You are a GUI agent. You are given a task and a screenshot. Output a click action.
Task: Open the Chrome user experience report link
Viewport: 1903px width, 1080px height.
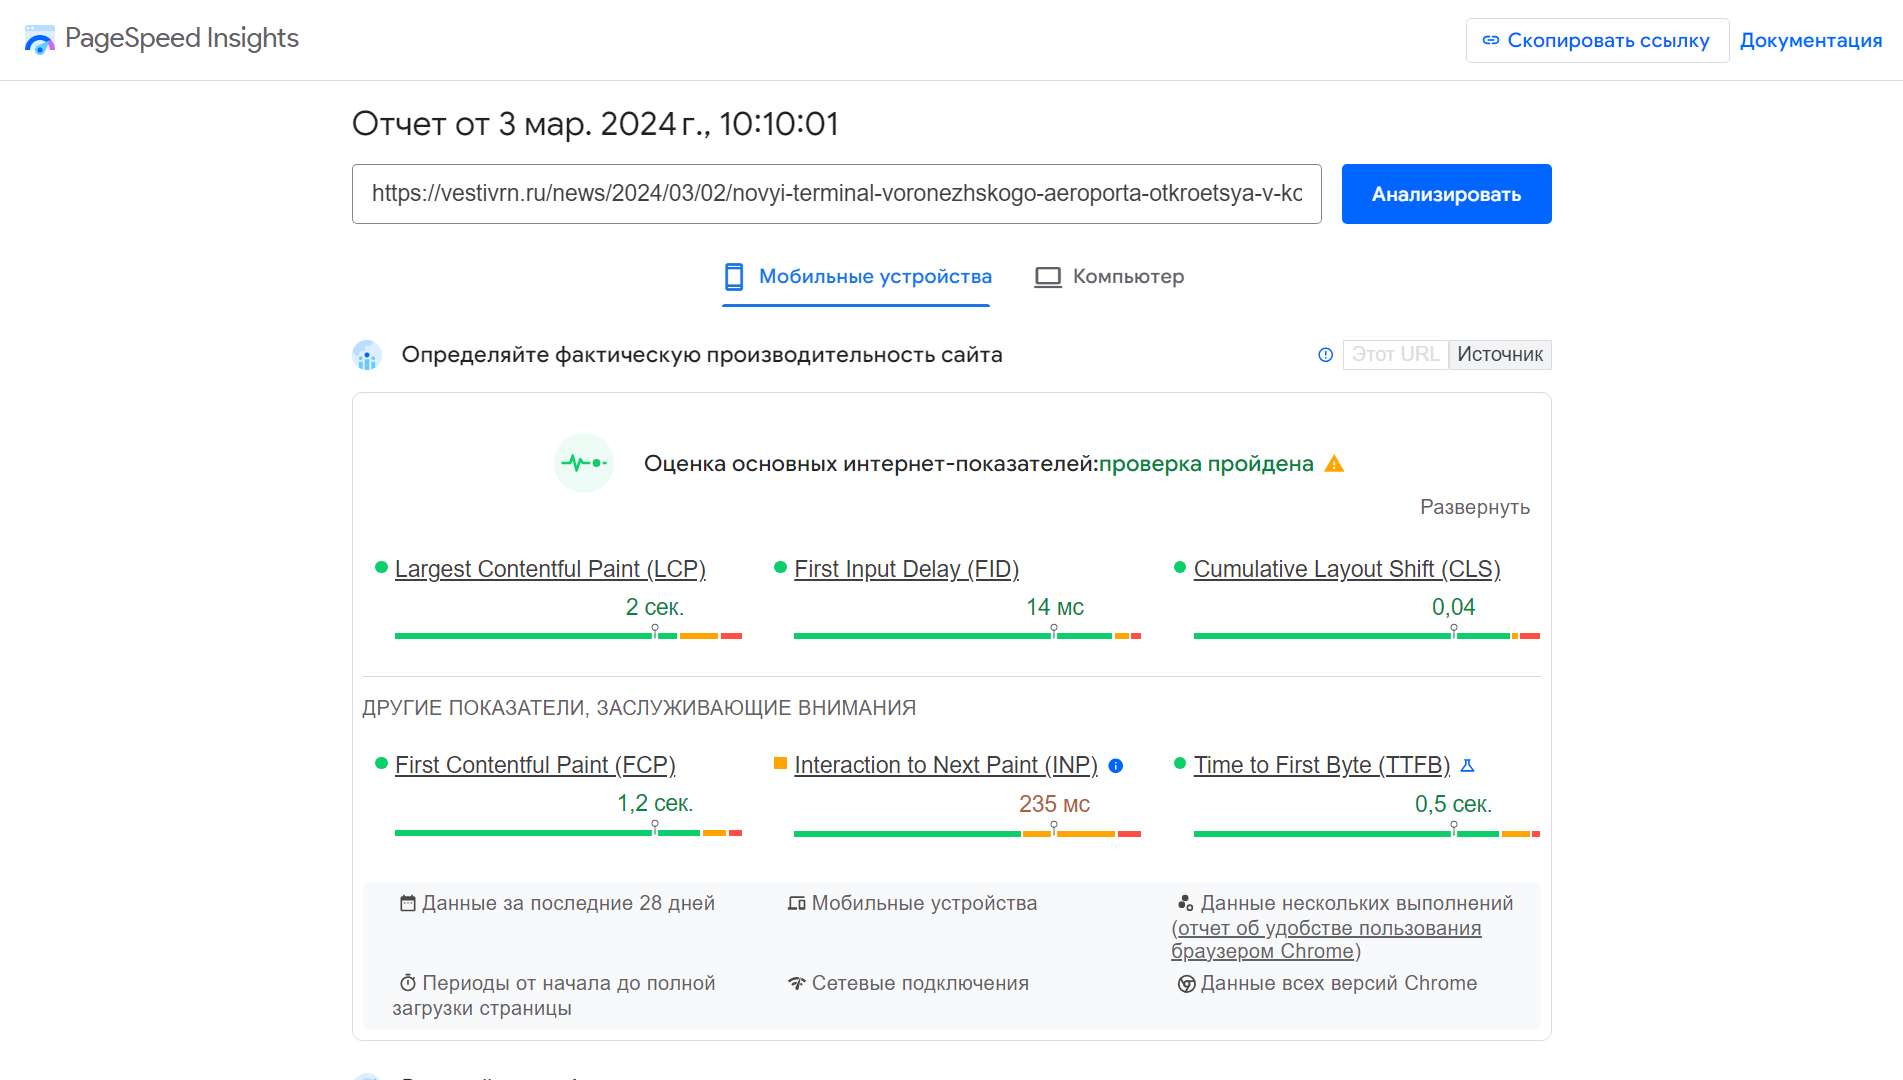pyautogui.click(x=1326, y=940)
